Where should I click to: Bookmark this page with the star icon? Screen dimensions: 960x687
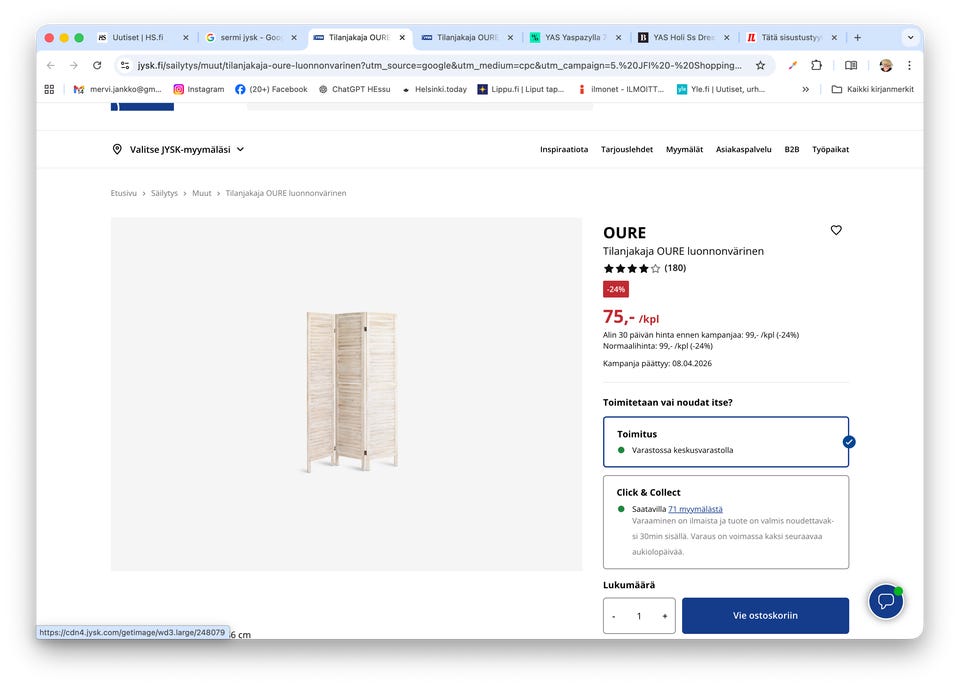point(760,65)
